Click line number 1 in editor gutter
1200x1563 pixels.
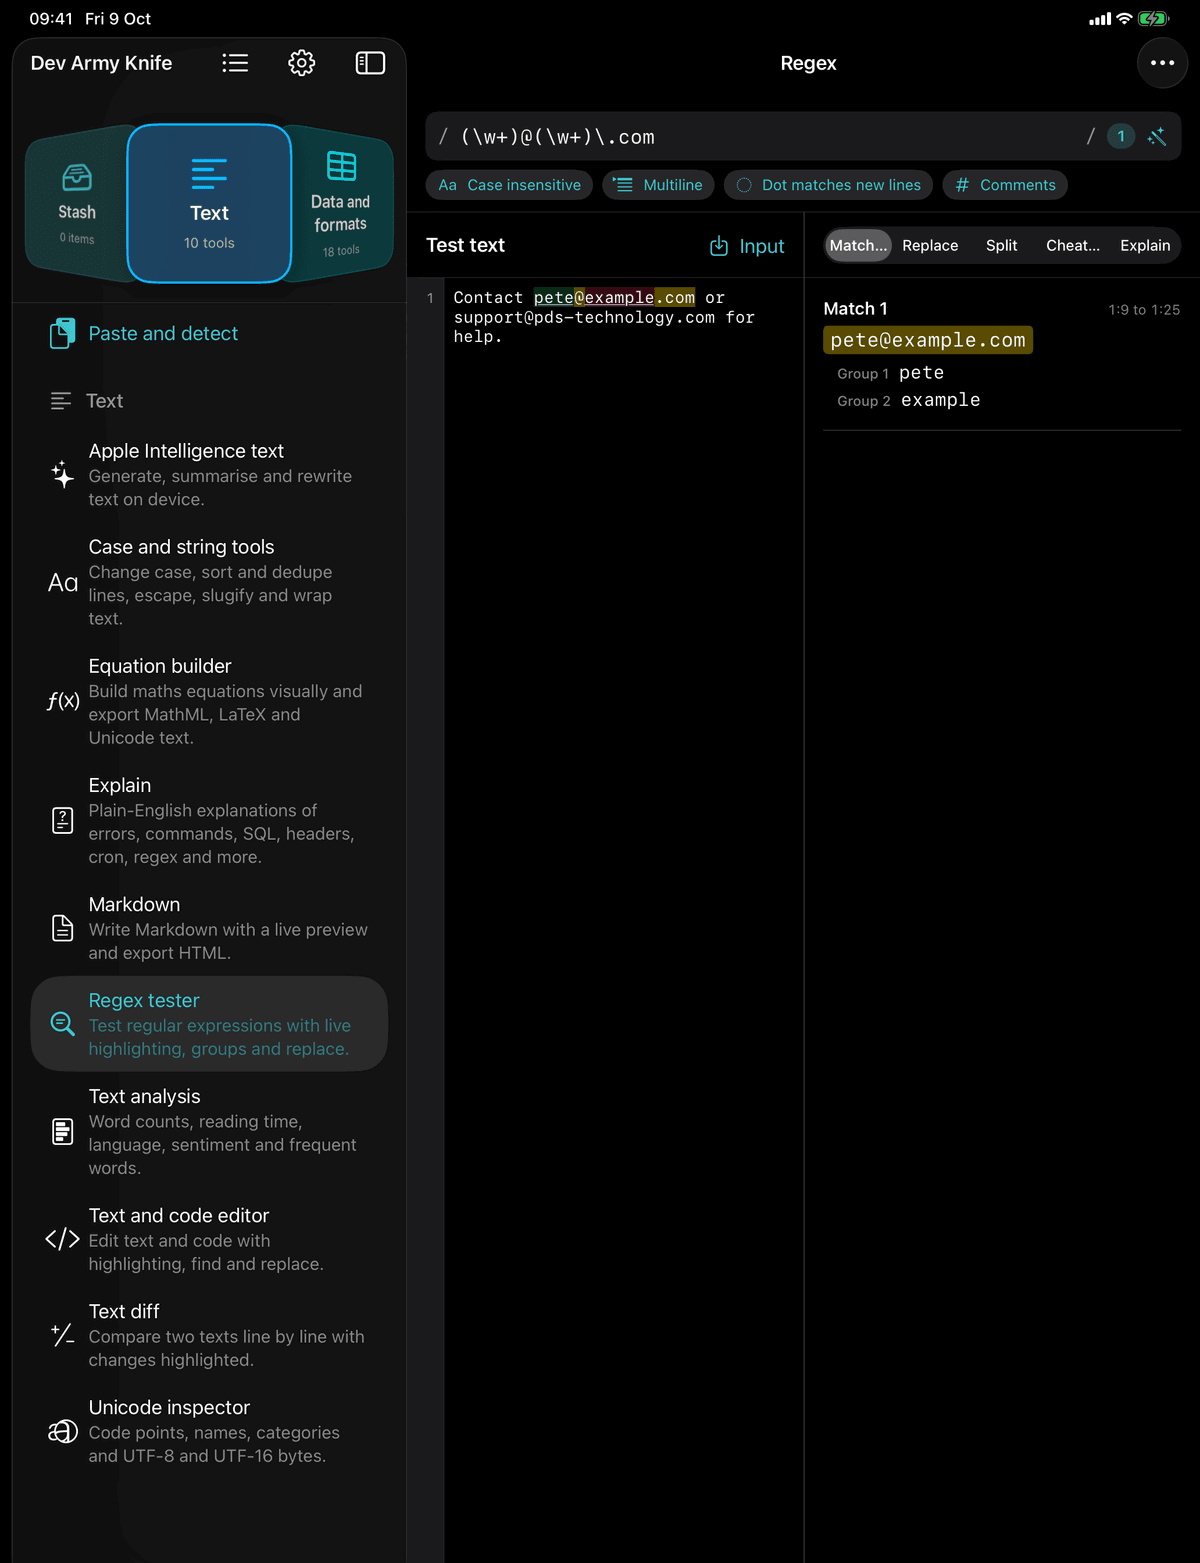tap(430, 298)
